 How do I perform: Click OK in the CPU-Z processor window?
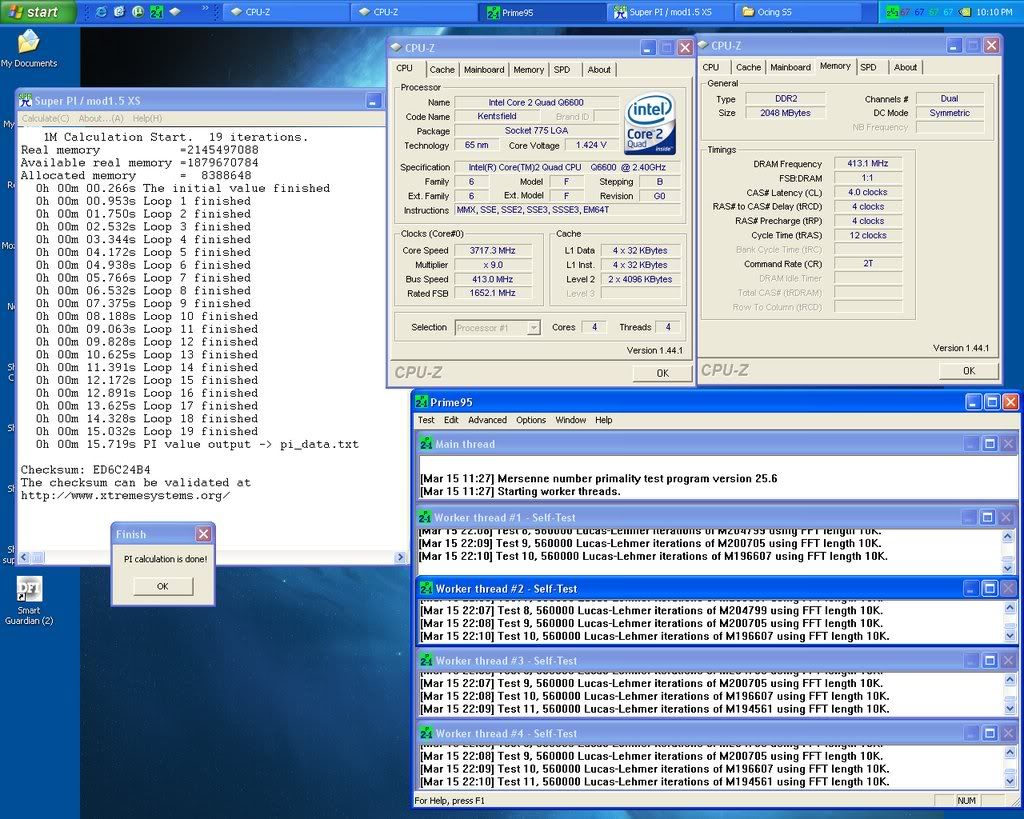[662, 373]
